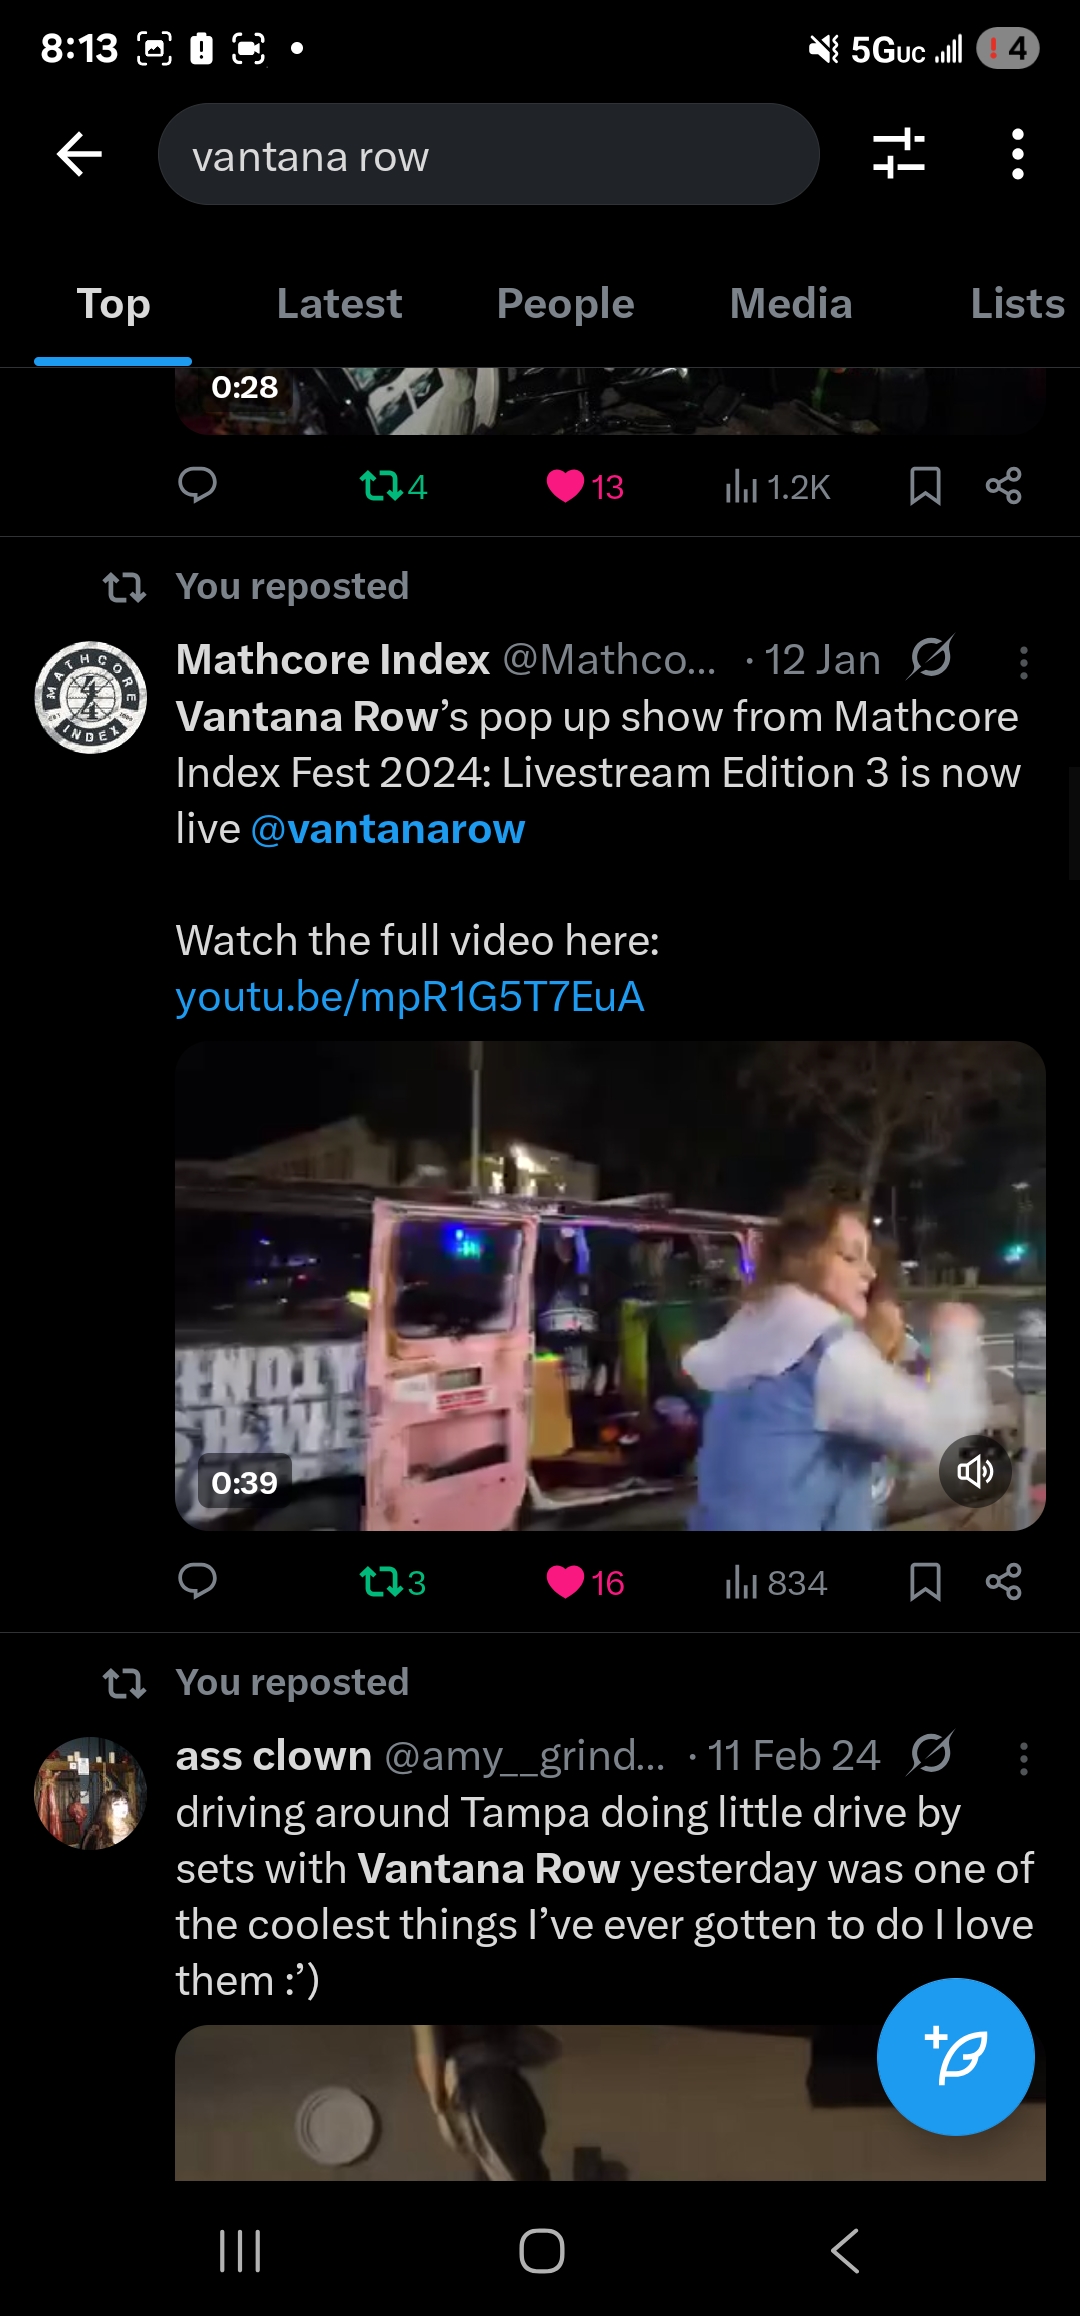Switch to the Latest tab
The image size is (1080, 2316).
339,304
